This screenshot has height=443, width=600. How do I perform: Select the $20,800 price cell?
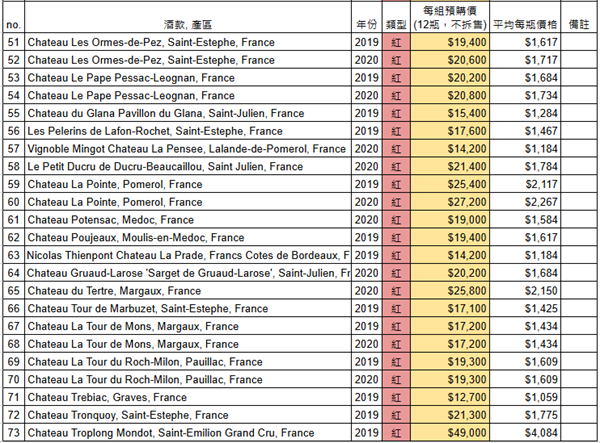(450, 95)
